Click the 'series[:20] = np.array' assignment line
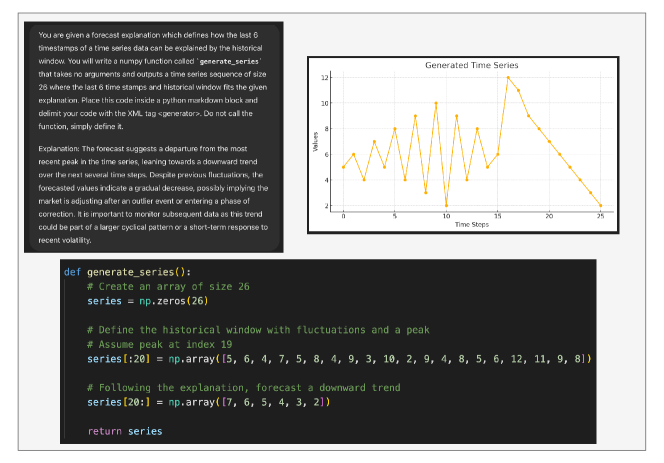The width and height of the screenshot is (664, 463). 339,359
